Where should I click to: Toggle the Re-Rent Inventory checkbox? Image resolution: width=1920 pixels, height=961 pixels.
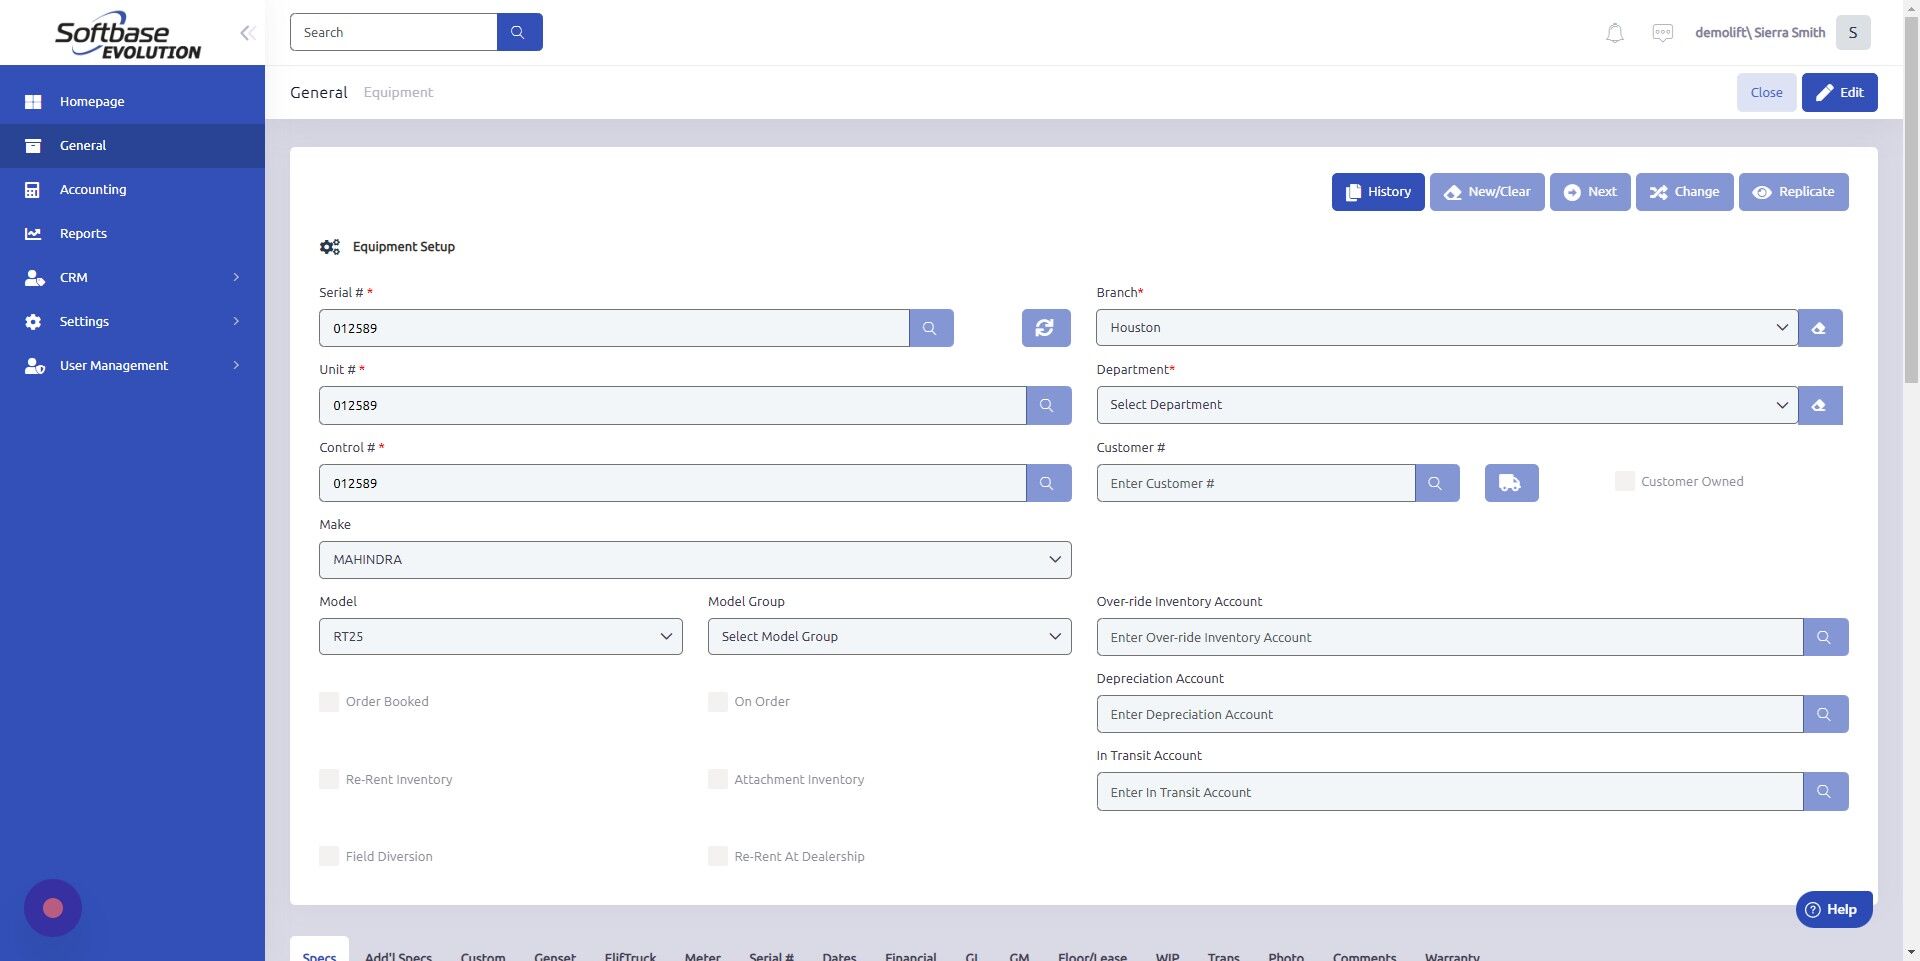[329, 779]
